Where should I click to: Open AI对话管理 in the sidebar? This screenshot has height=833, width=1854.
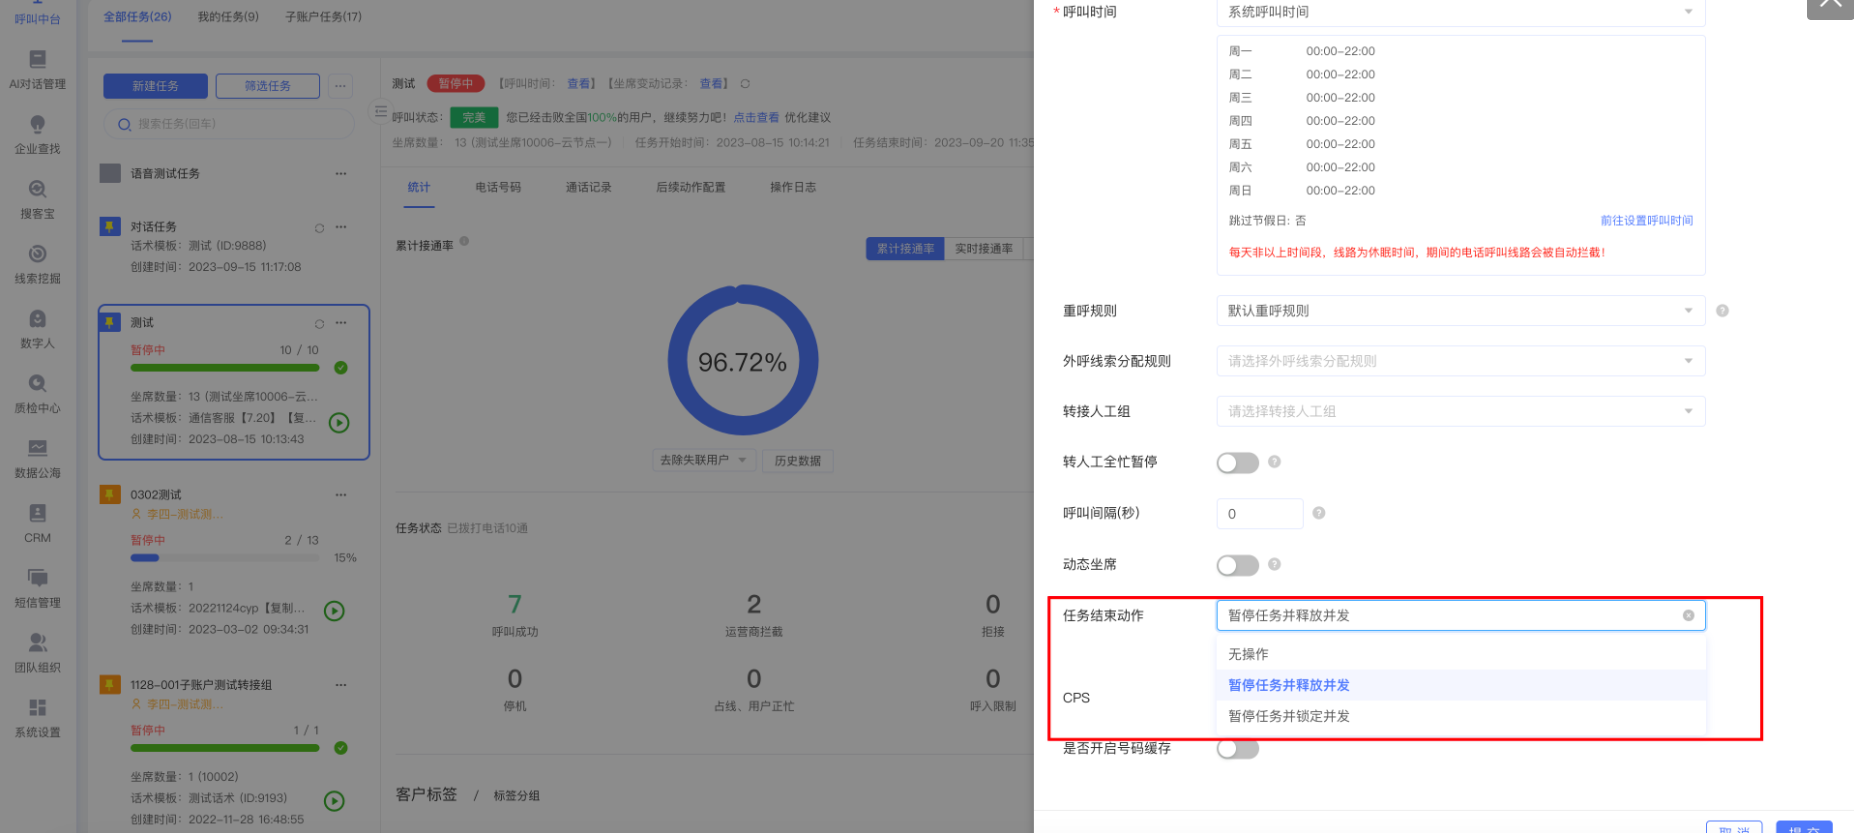37,70
